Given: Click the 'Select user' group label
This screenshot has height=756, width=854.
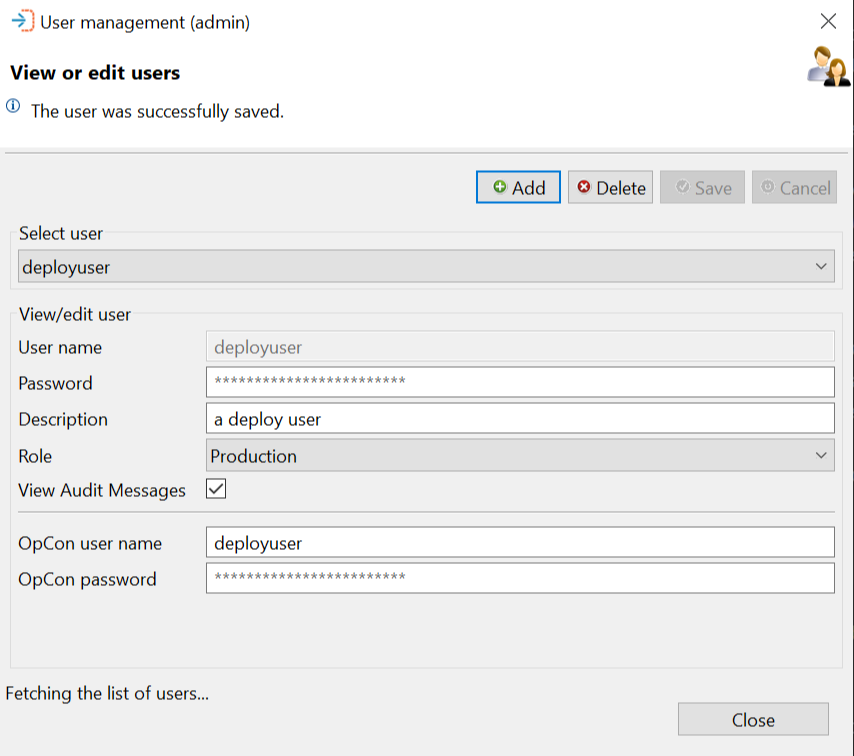Looking at the screenshot, I should pos(61,233).
